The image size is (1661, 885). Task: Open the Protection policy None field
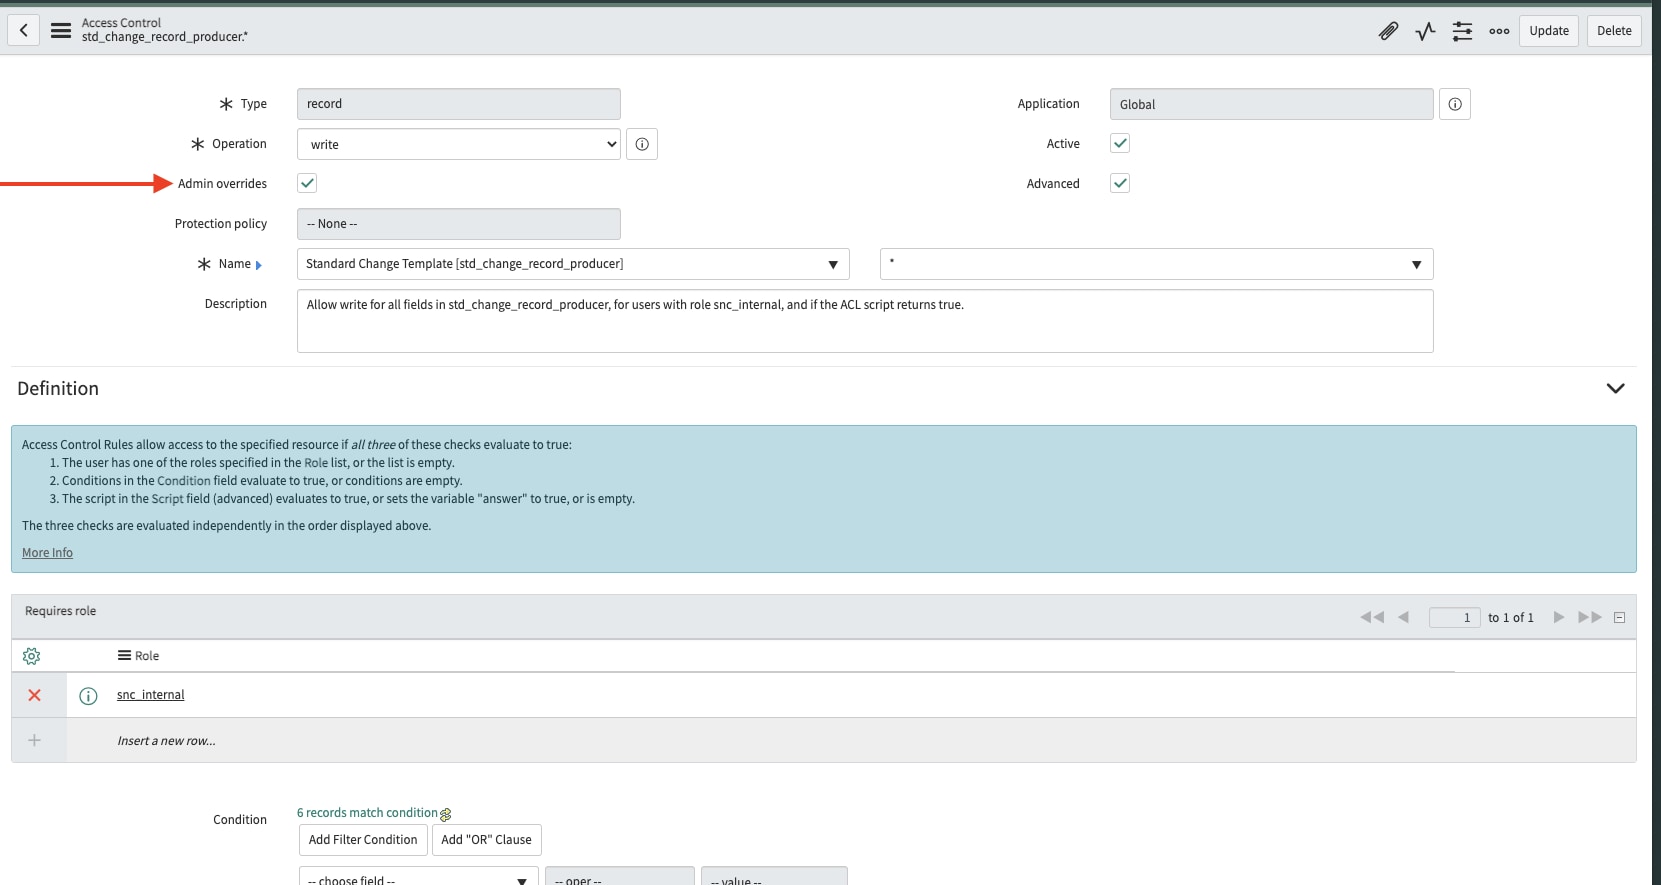tap(459, 224)
